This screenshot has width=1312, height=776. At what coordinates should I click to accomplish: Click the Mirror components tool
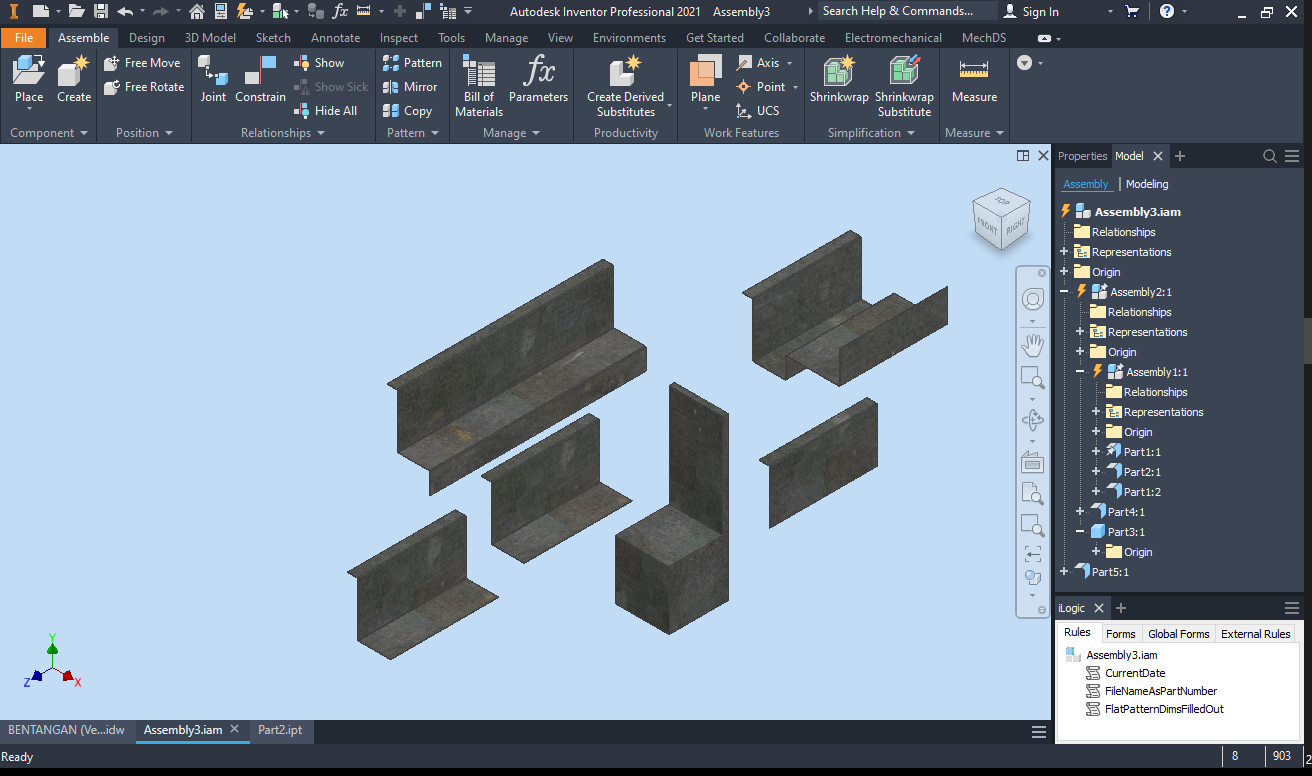[410, 87]
